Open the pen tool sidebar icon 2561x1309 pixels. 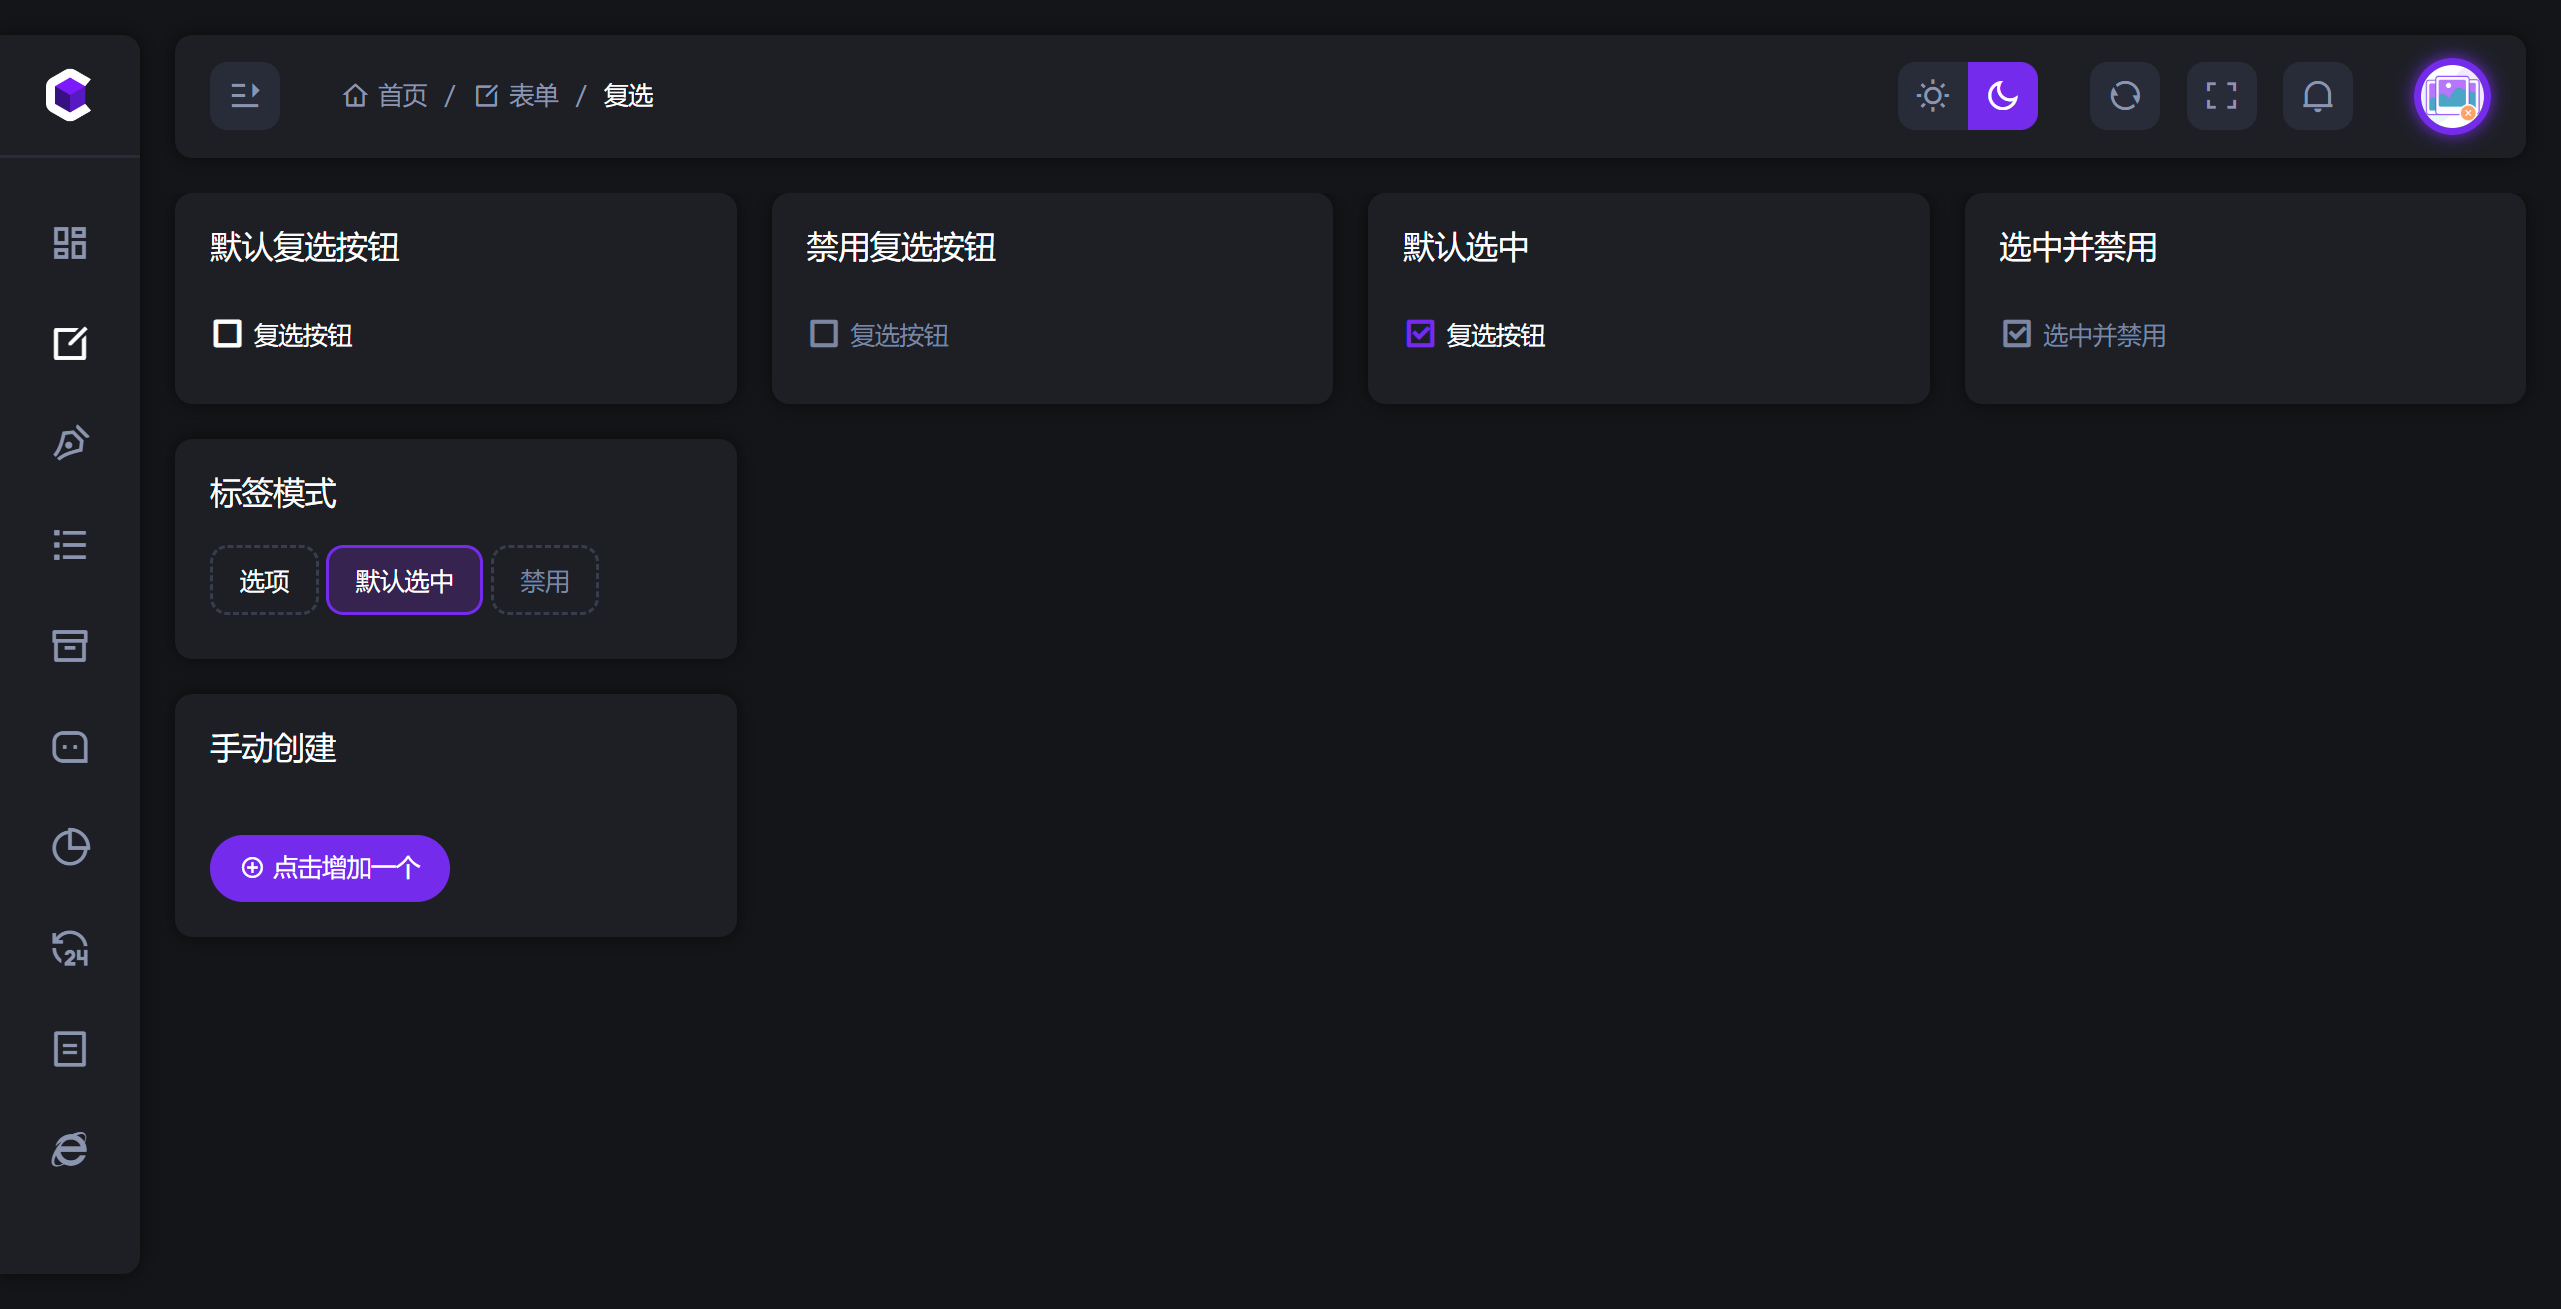(x=70, y=443)
